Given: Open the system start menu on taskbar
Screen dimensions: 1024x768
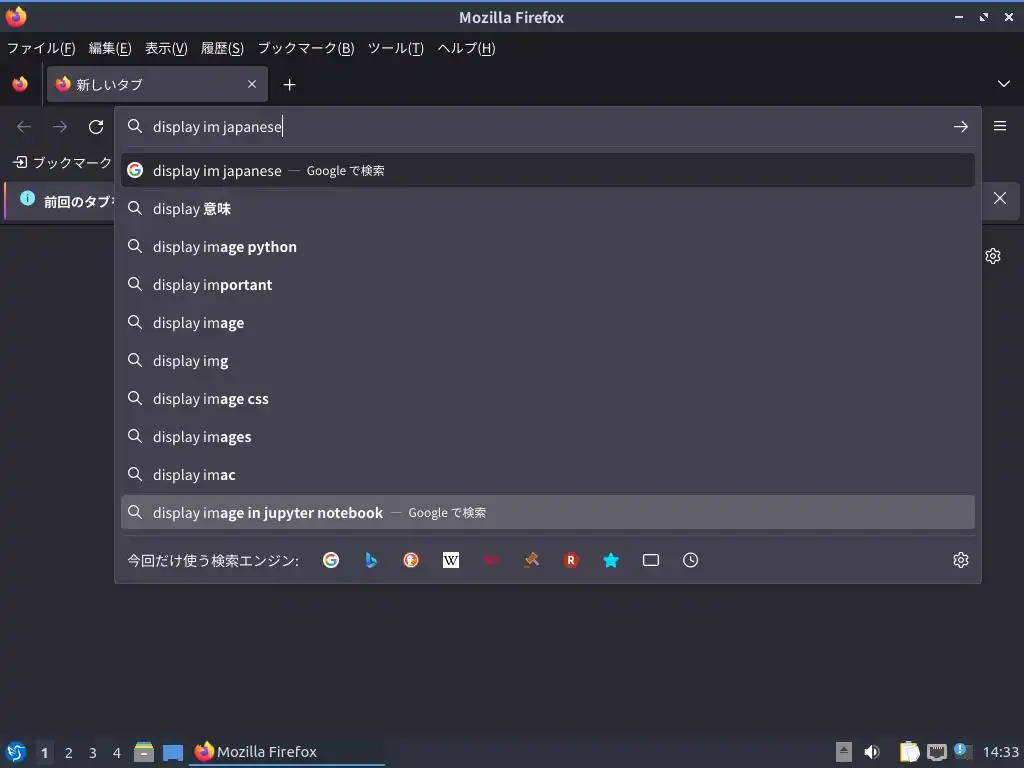Looking at the screenshot, I should pos(16,752).
